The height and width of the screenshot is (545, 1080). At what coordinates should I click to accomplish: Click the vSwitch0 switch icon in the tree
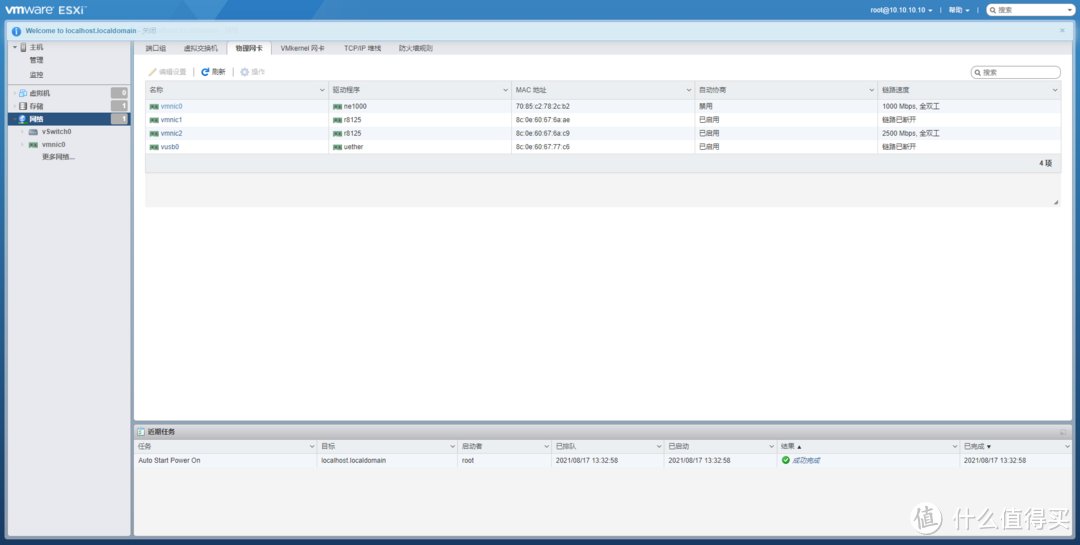click(x=33, y=132)
